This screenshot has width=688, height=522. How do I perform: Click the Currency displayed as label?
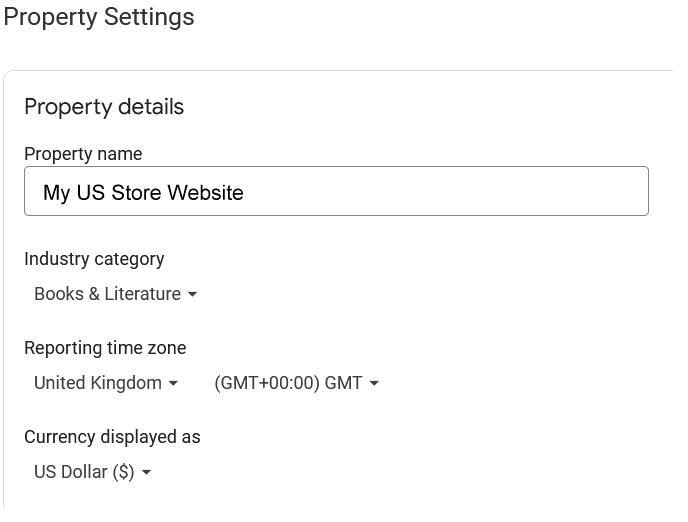click(112, 437)
